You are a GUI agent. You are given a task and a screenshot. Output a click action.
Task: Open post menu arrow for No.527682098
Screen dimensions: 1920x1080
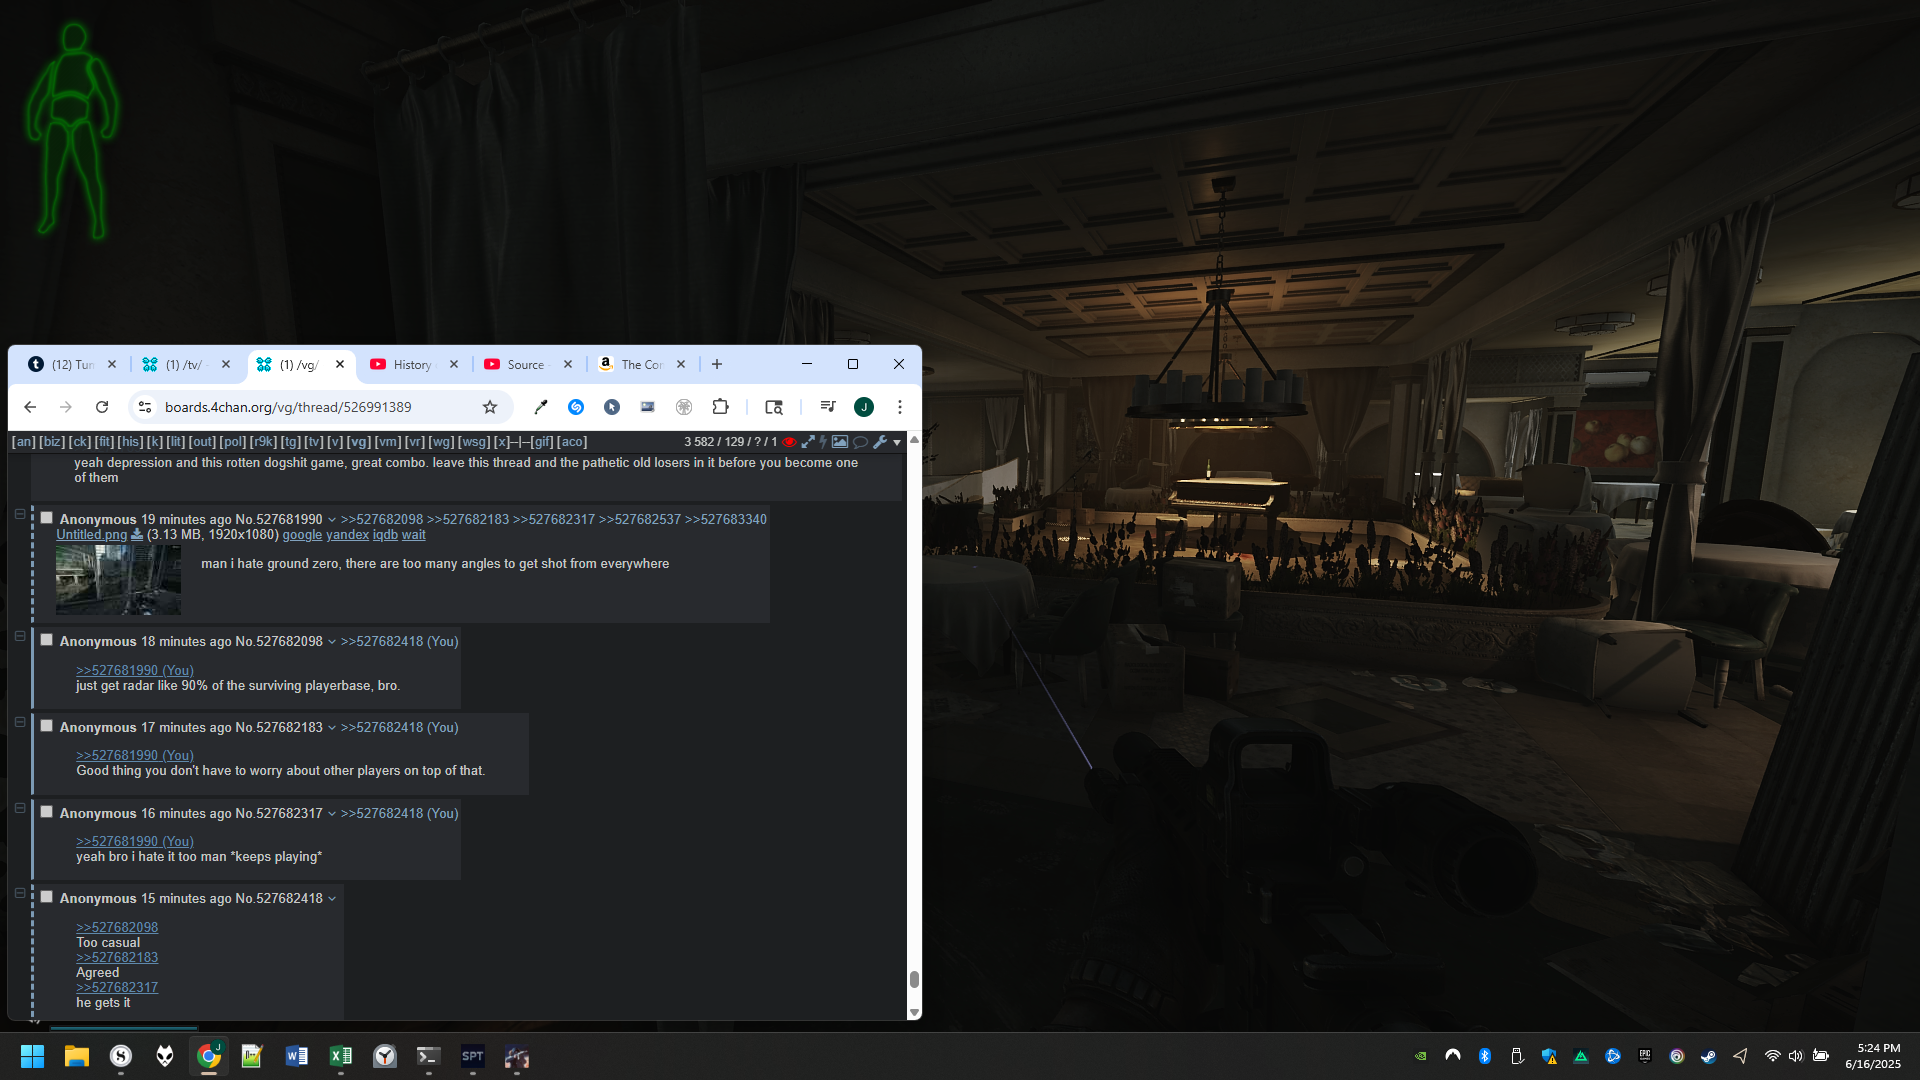pos(332,642)
